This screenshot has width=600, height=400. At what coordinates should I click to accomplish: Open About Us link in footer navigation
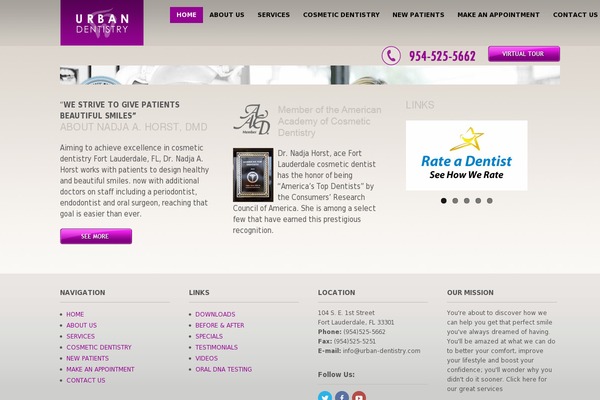[82, 325]
